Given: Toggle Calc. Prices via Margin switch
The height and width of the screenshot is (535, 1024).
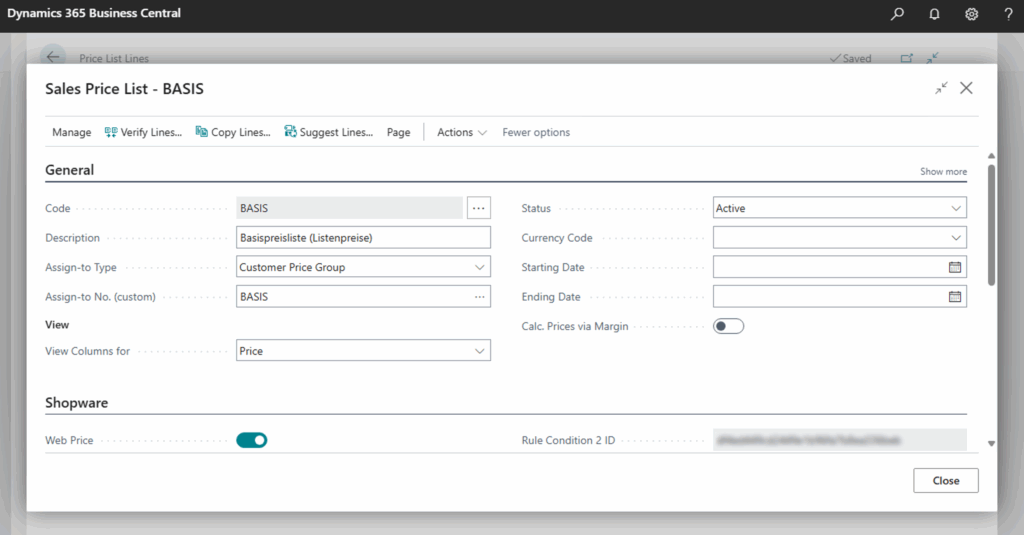Looking at the screenshot, I should [728, 326].
